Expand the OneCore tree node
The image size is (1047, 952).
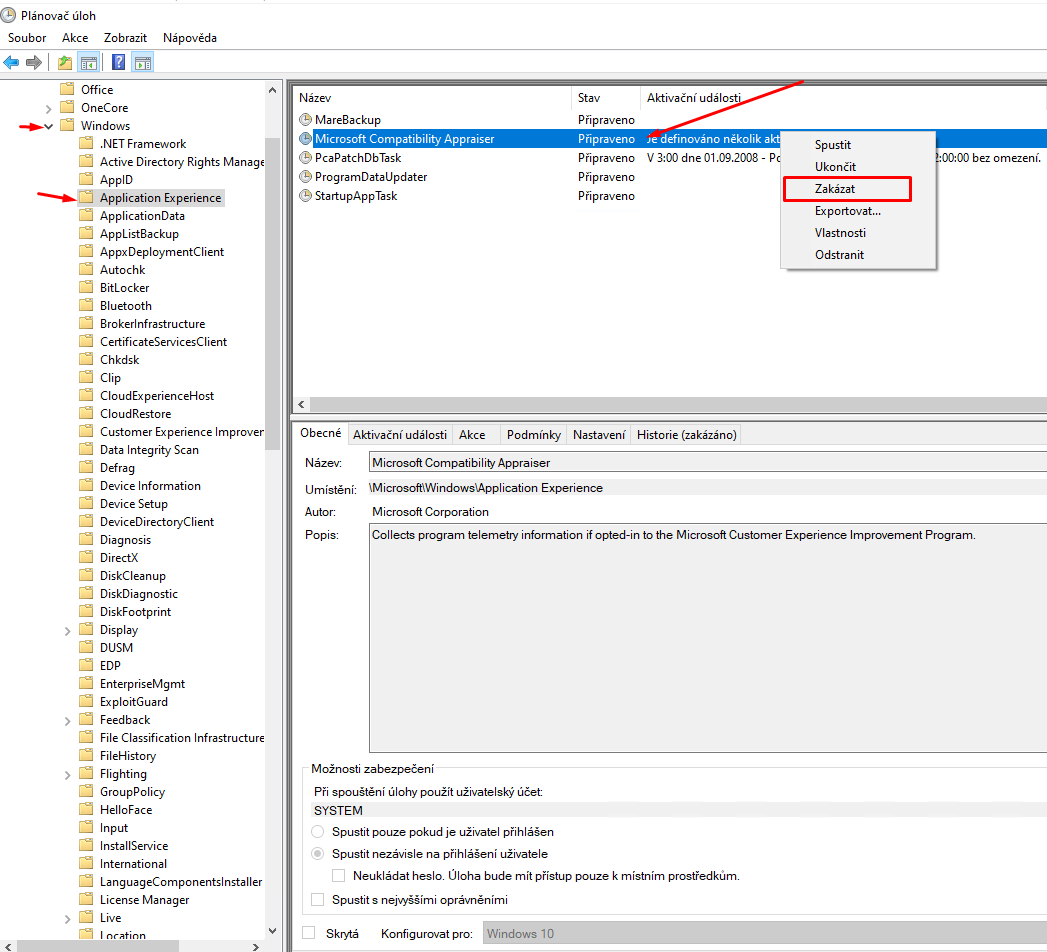(x=48, y=108)
